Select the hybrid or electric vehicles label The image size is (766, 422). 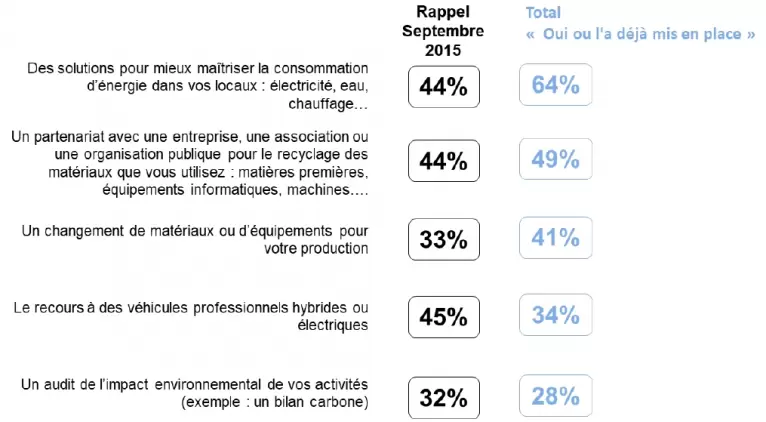pyautogui.click(x=191, y=306)
